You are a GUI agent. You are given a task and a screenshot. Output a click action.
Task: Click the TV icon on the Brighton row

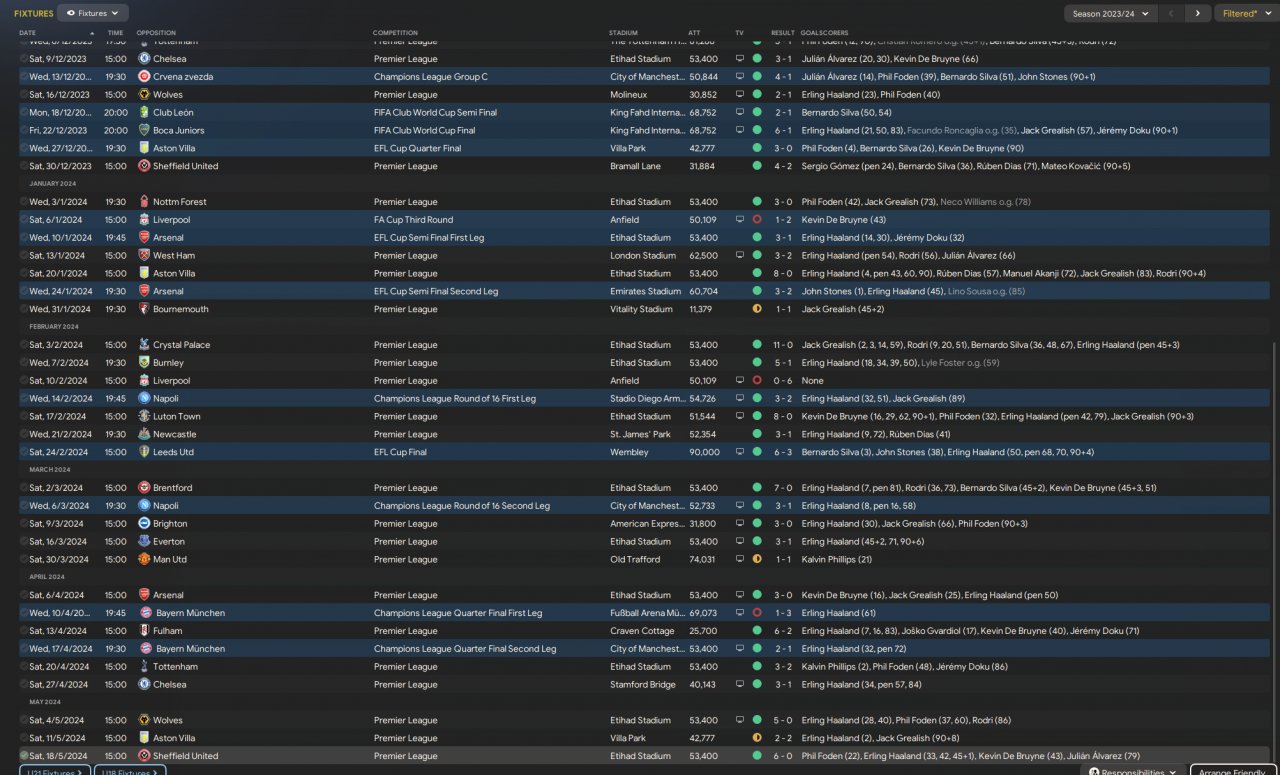pos(740,524)
